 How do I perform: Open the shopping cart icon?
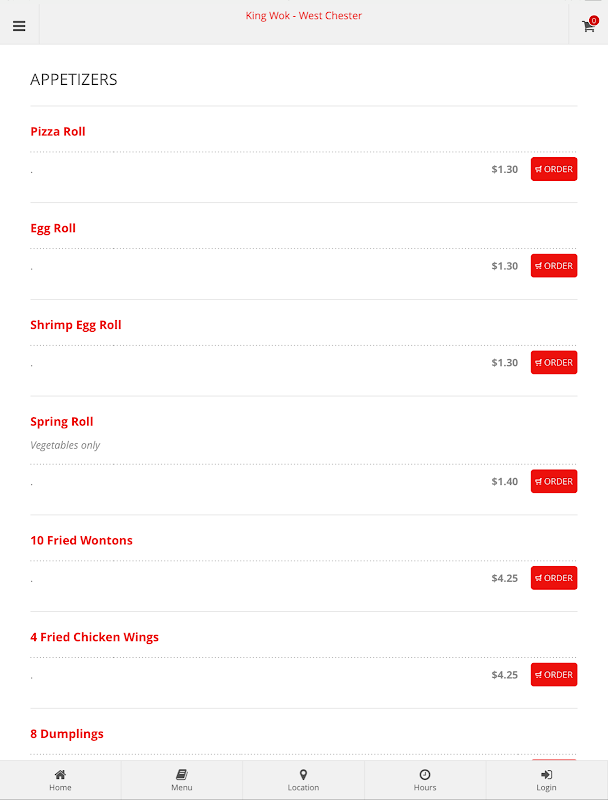tap(589, 26)
